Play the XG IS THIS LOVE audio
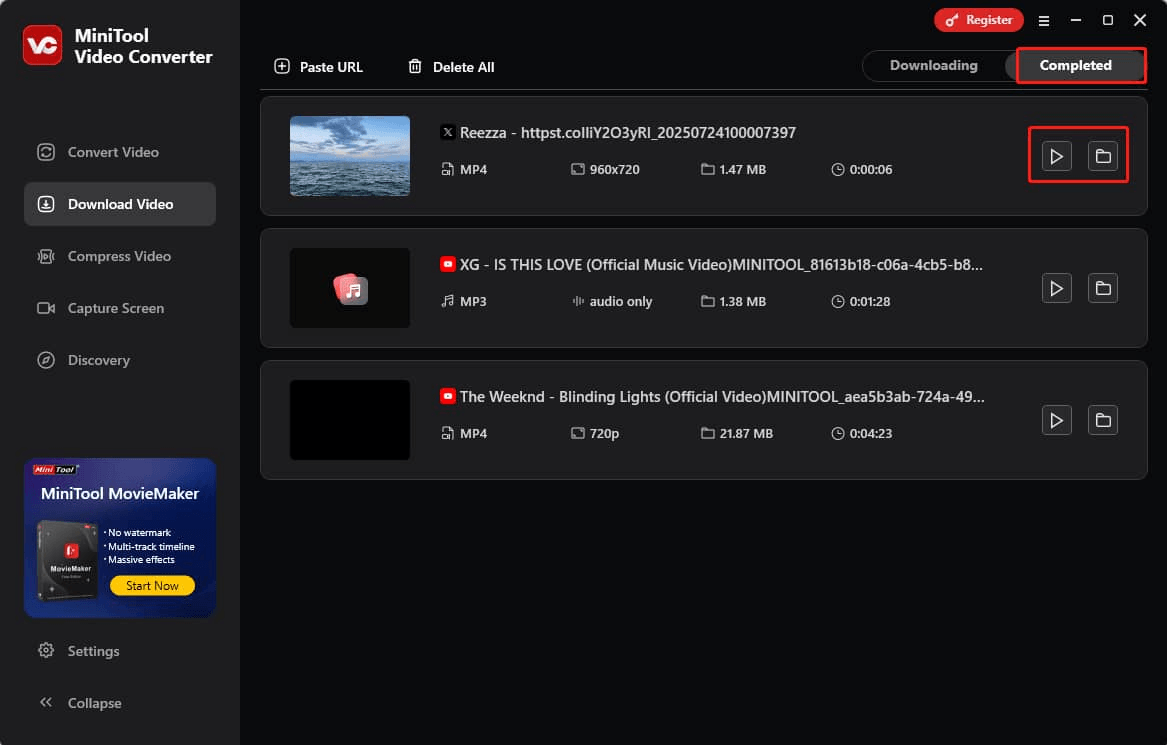Image resolution: width=1167 pixels, height=745 pixels. 1056,288
